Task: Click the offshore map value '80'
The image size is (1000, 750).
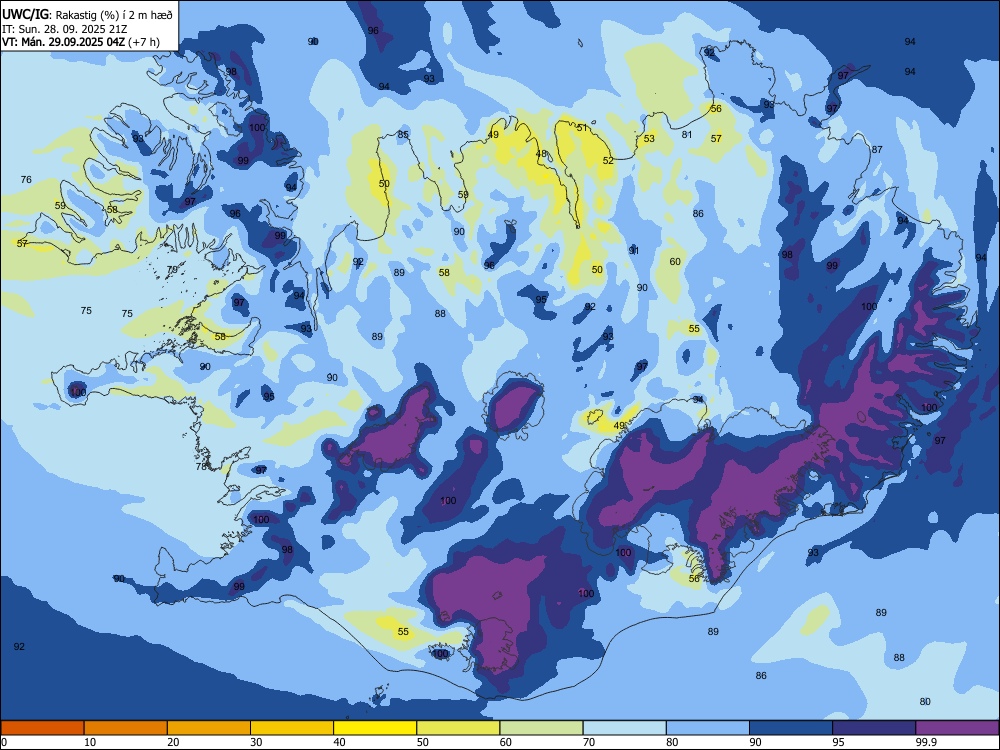Action: 925,702
